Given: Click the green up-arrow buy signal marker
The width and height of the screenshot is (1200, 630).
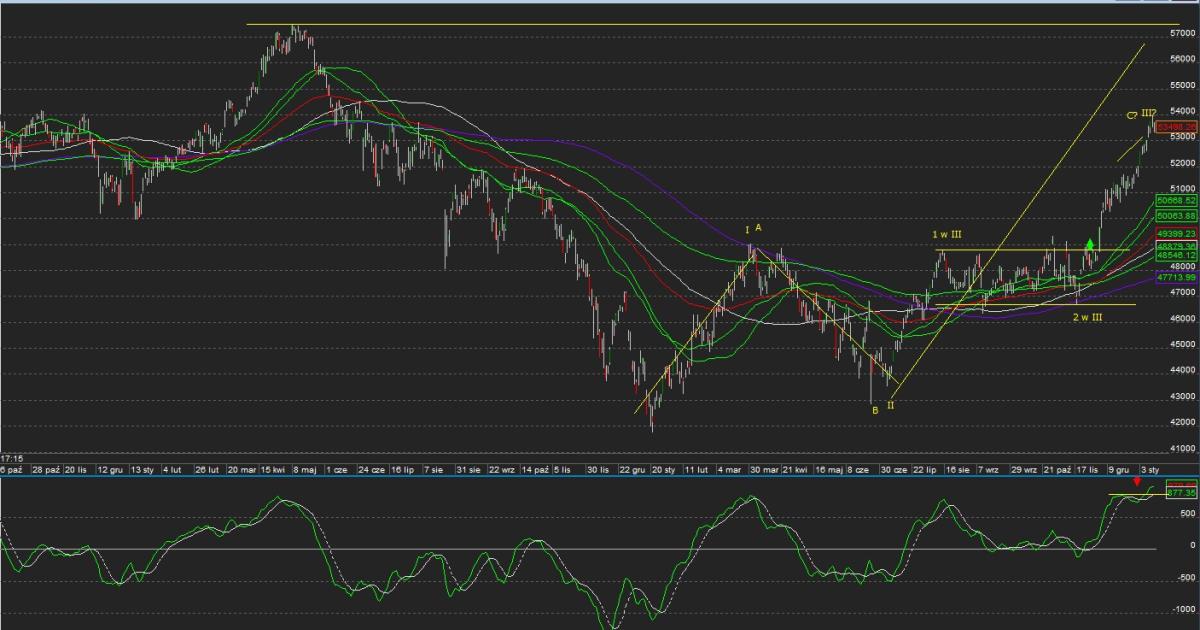Looking at the screenshot, I should pos(1090,245).
